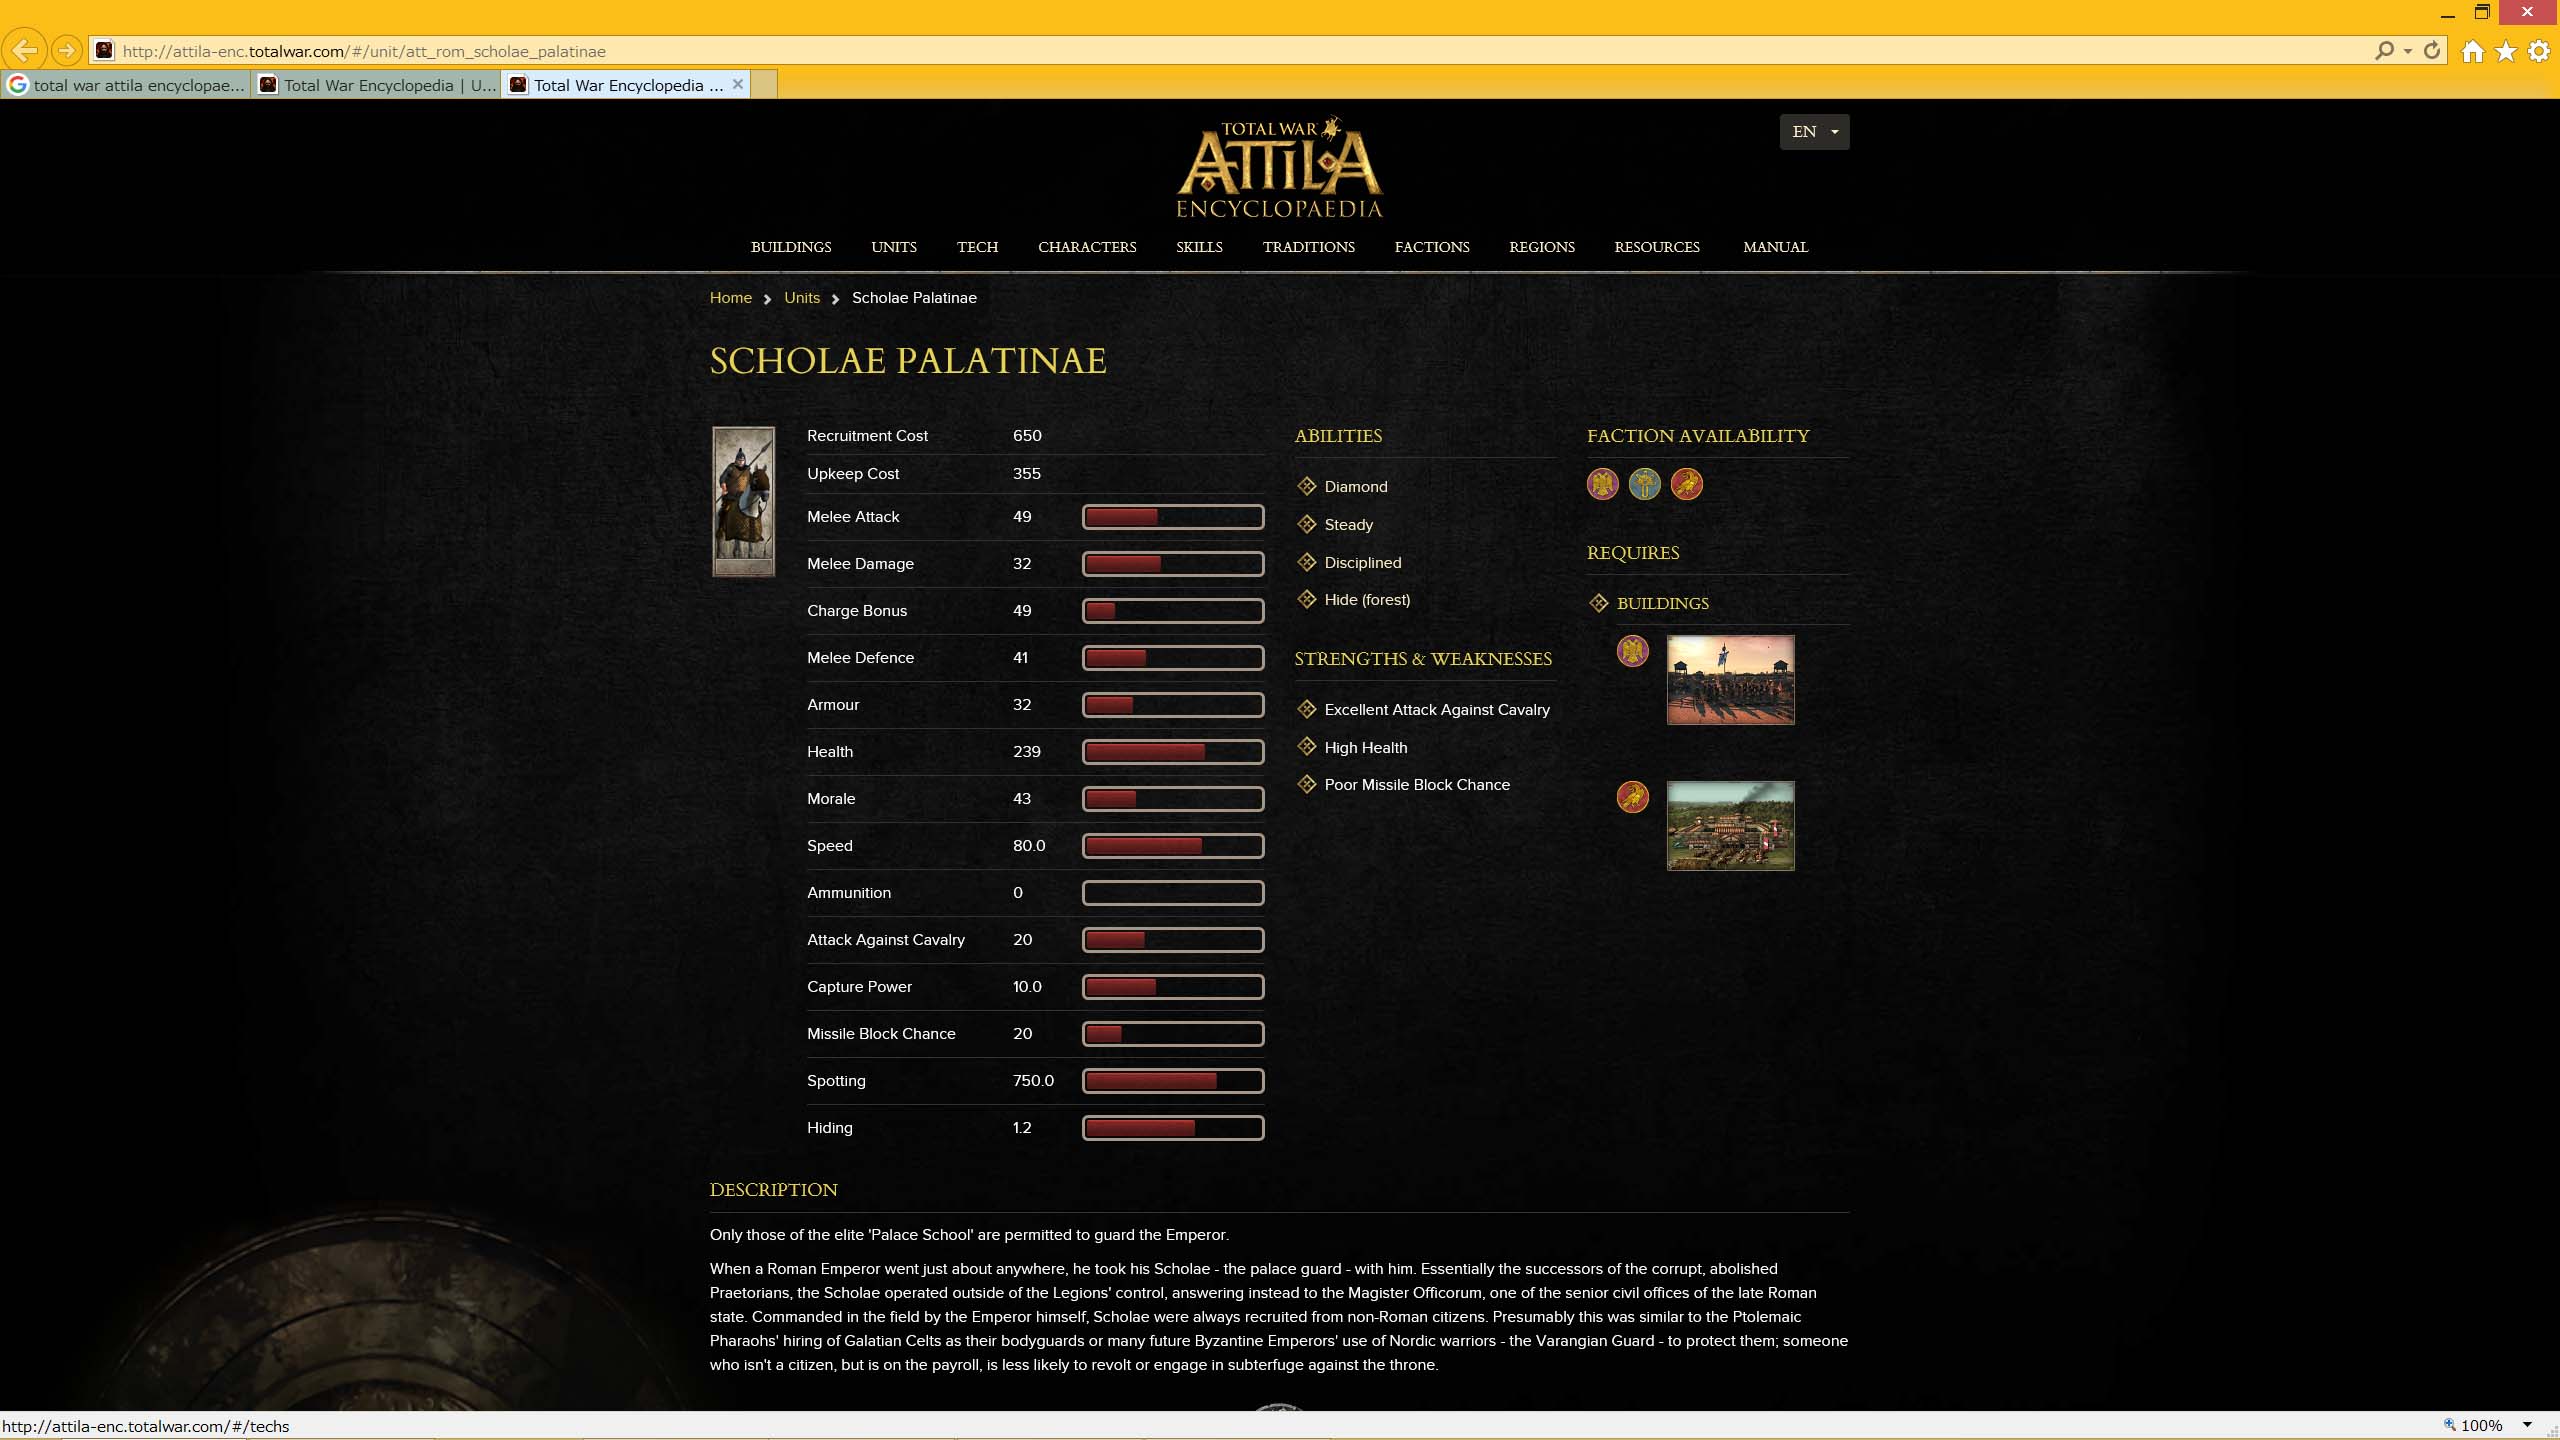The image size is (2560, 1440).
Task: Open the barracks building thumbnail
Action: click(1730, 680)
